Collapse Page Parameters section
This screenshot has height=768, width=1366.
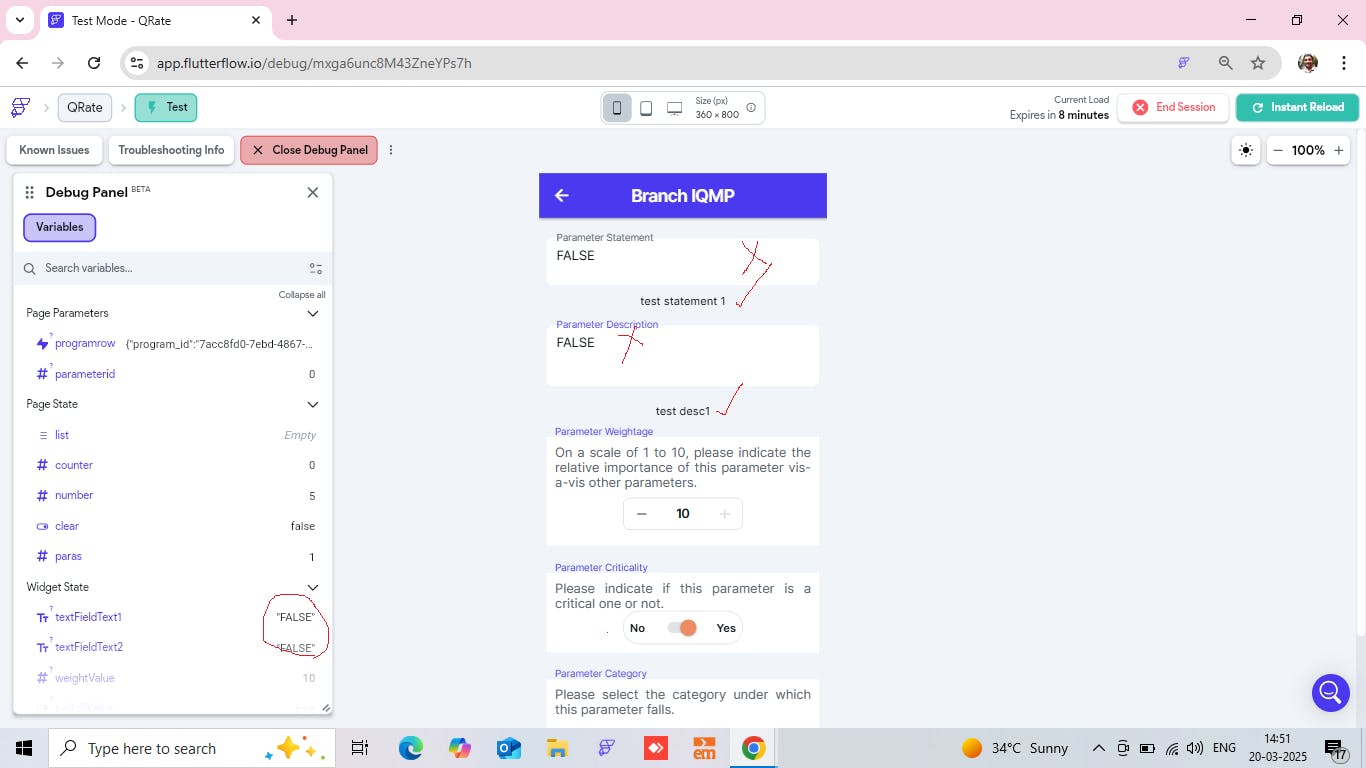(313, 313)
